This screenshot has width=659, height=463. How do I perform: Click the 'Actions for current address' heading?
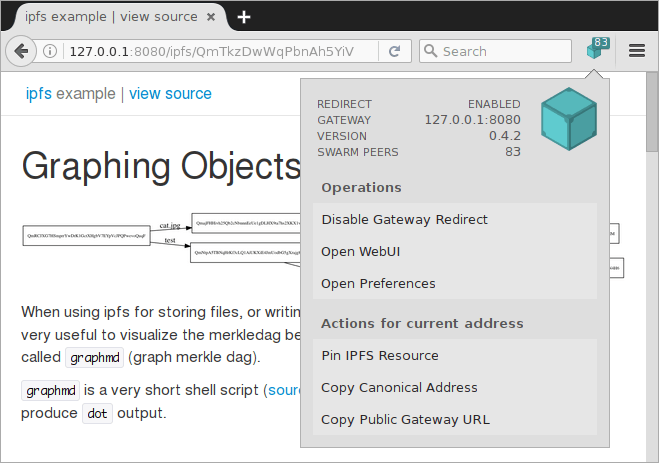tap(422, 324)
